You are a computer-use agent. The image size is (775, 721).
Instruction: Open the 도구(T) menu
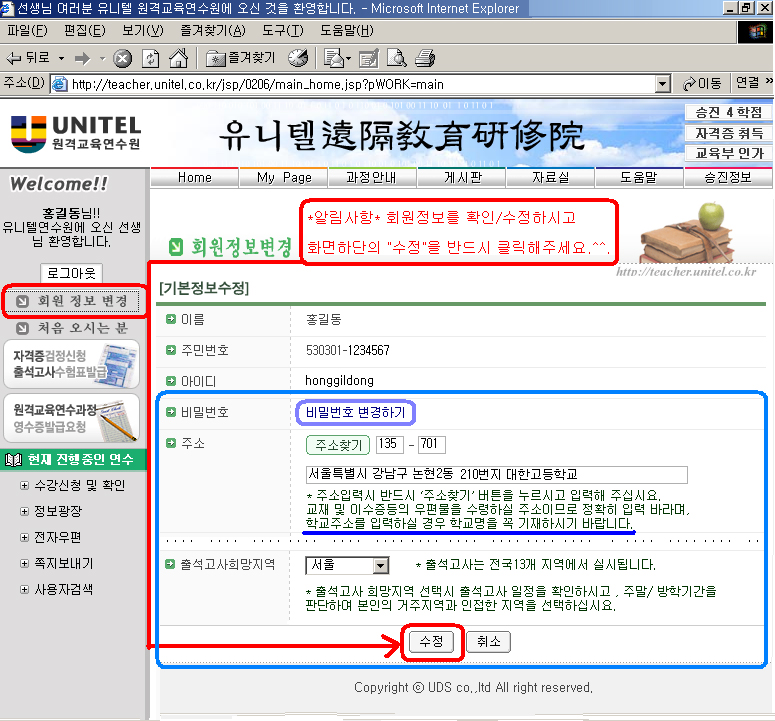(284, 31)
